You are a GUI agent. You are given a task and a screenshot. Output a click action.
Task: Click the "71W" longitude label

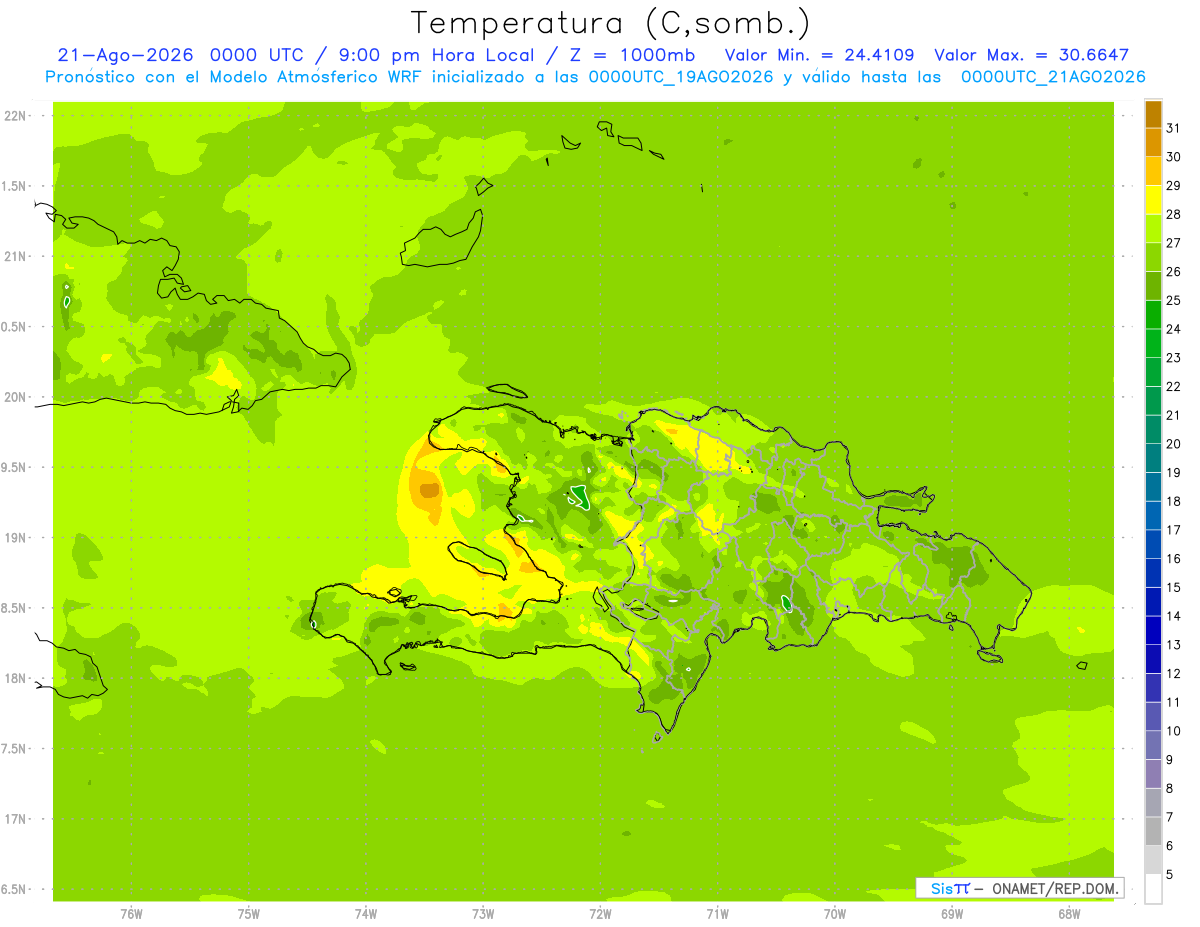coord(717,914)
